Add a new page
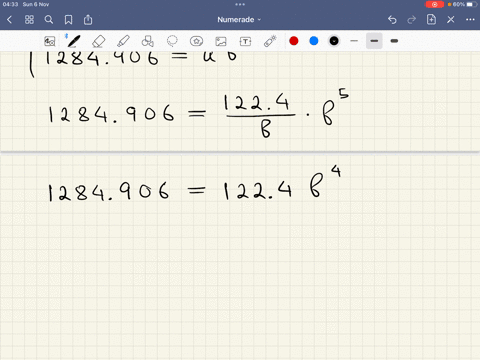 (431, 20)
